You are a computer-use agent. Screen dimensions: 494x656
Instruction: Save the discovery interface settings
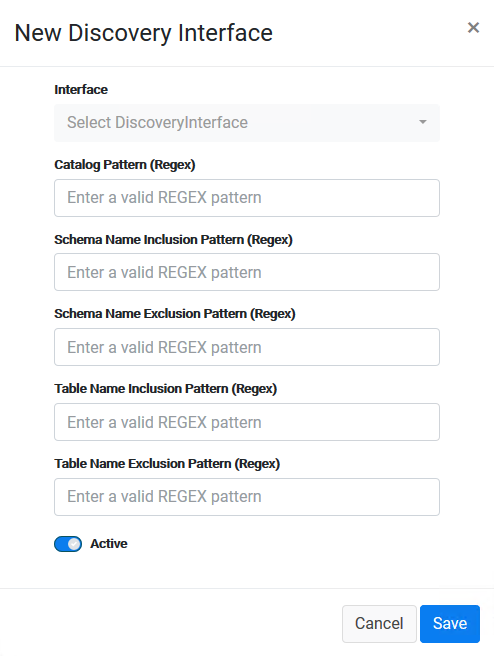point(450,623)
